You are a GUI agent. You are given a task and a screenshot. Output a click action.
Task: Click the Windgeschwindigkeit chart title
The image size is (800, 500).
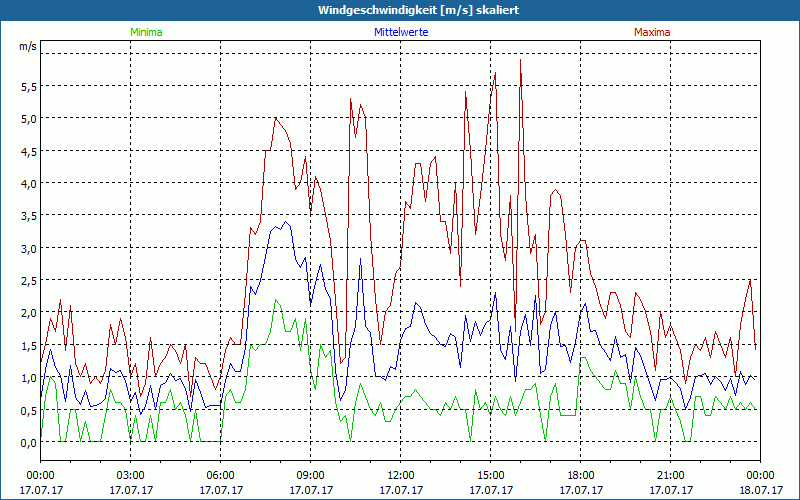point(418,10)
